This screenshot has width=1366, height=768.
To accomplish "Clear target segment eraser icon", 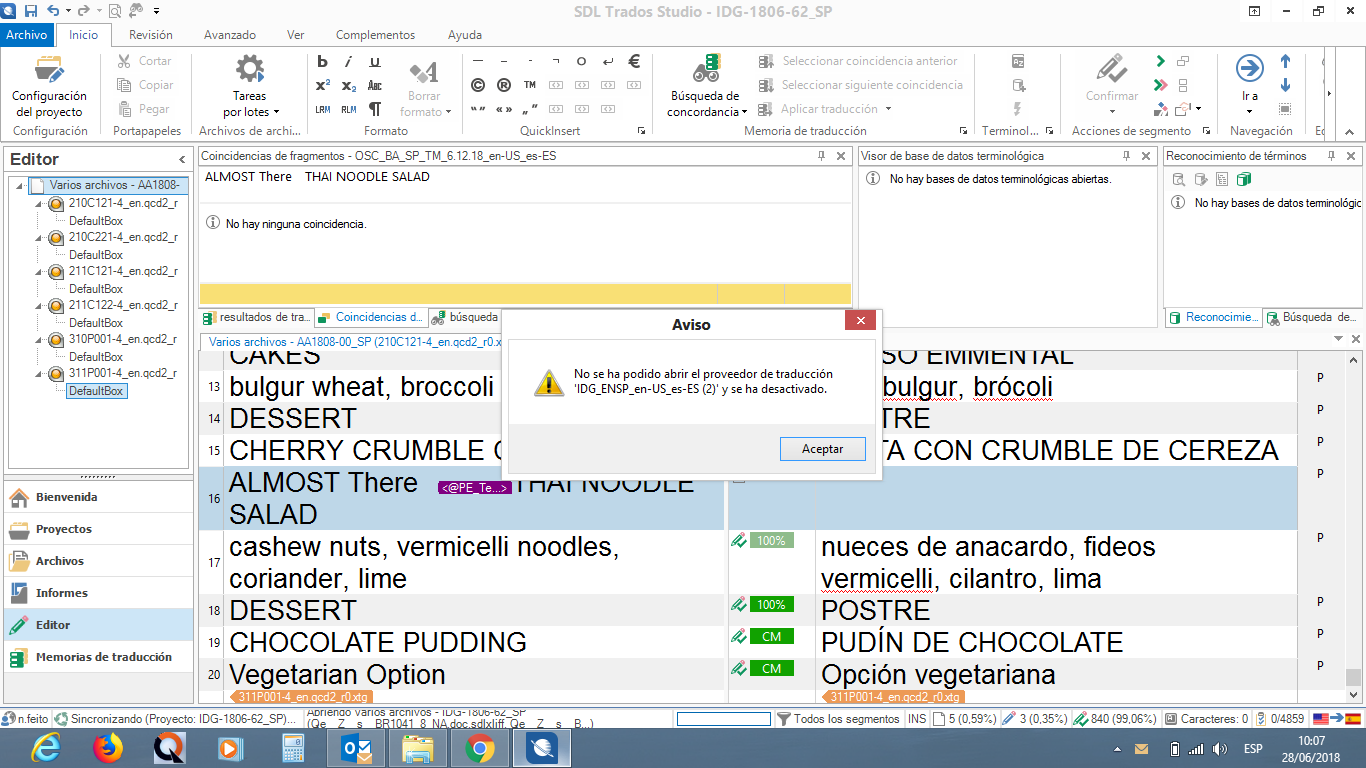I will [1160, 109].
